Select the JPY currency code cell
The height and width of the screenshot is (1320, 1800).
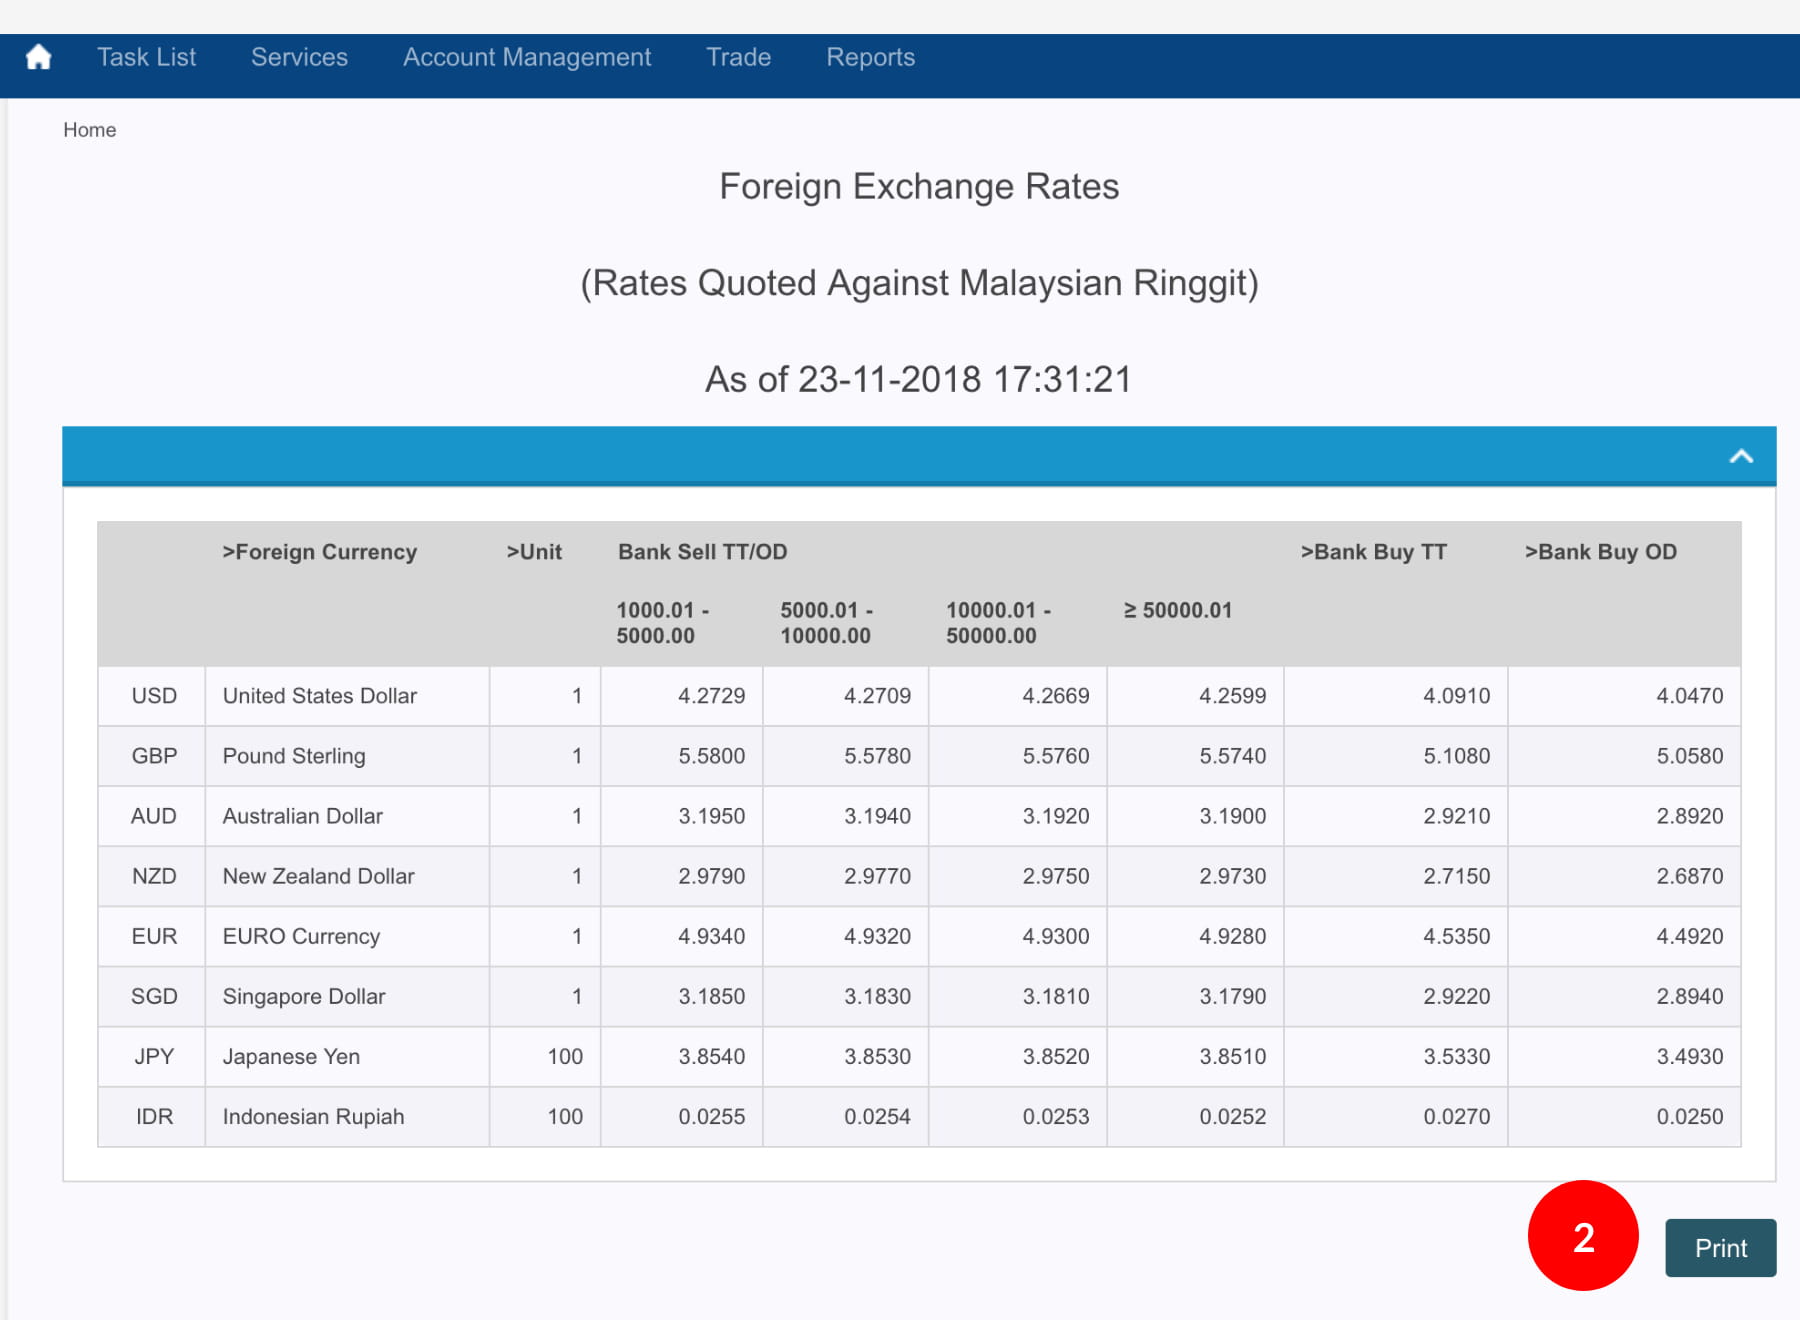154,1056
